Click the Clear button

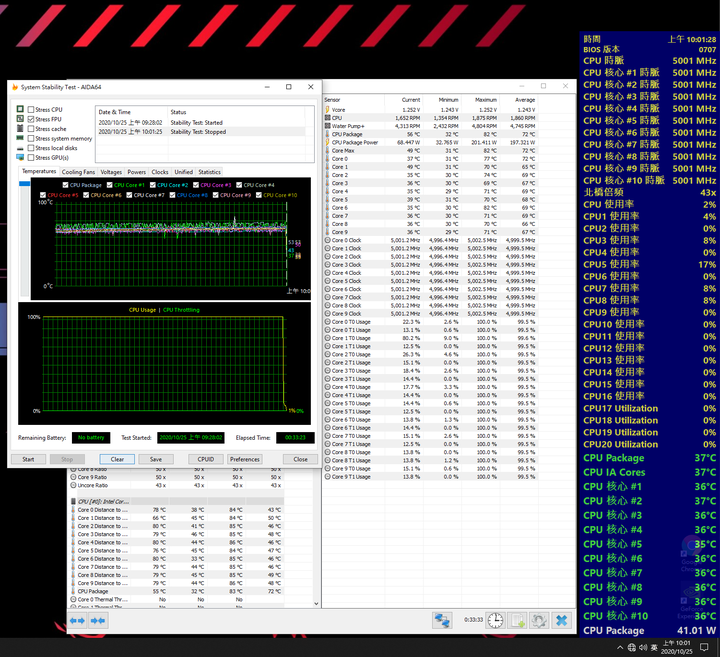coord(117,459)
